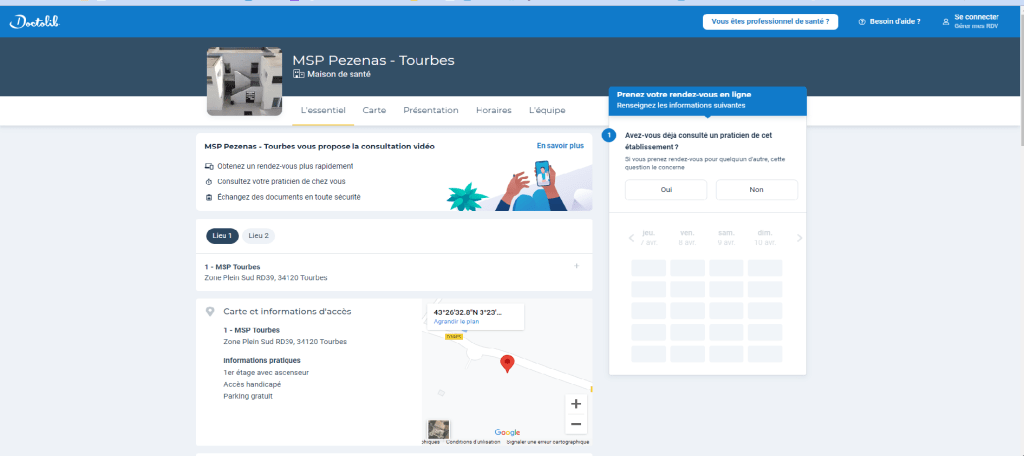Answer Oui to already consulted question
The width and height of the screenshot is (1024, 456).
point(666,189)
